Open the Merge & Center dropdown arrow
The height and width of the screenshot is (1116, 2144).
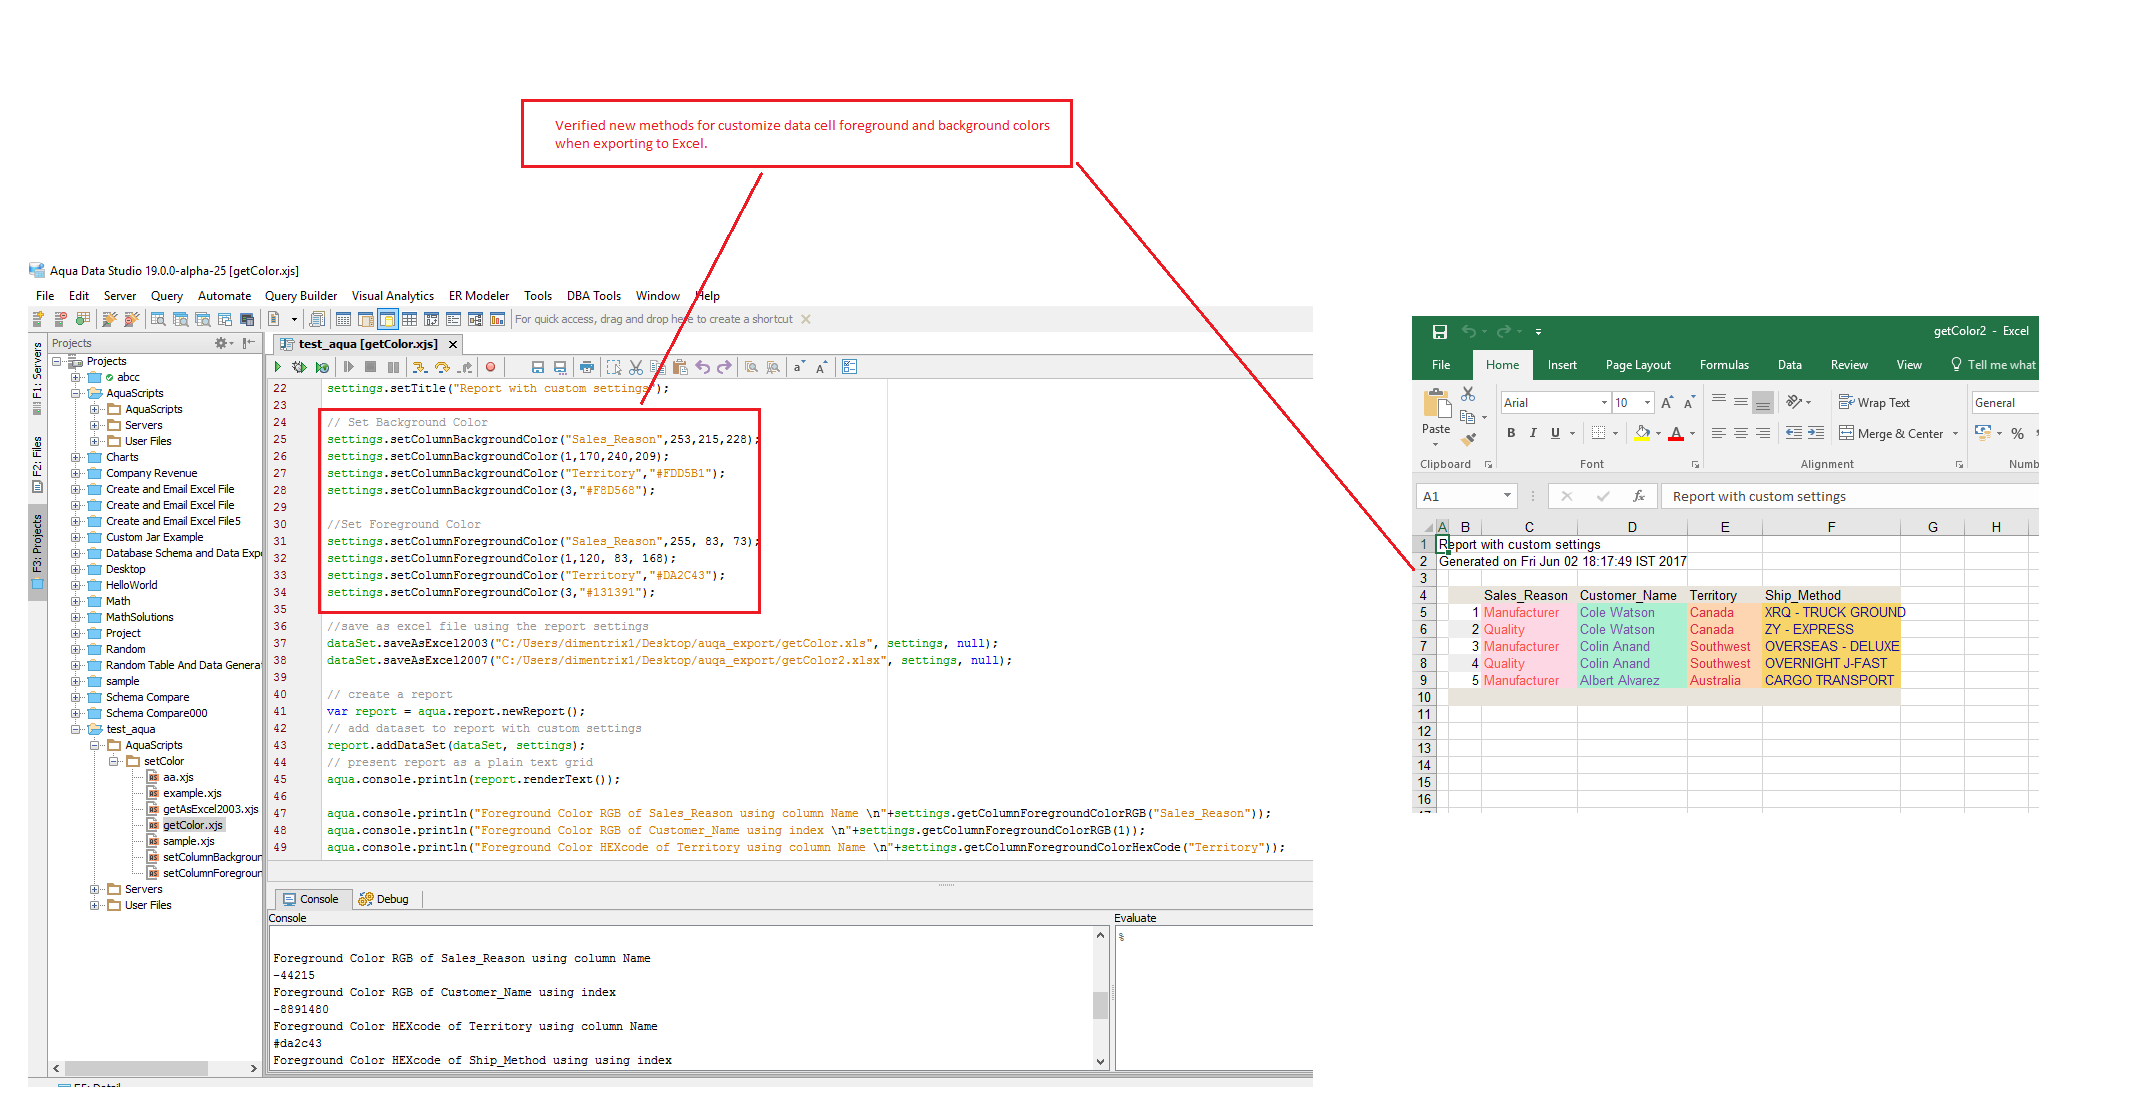pyautogui.click(x=1955, y=433)
